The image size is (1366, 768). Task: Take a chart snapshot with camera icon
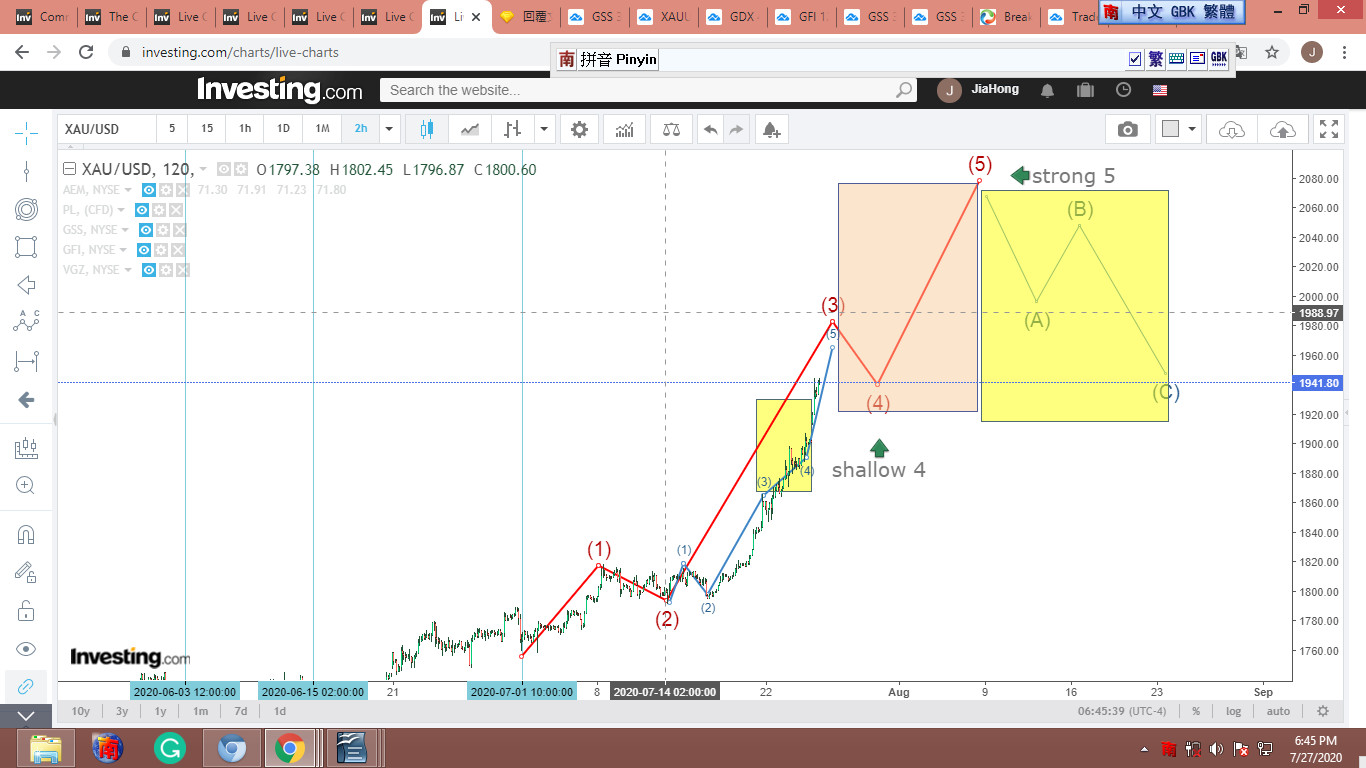[1127, 129]
